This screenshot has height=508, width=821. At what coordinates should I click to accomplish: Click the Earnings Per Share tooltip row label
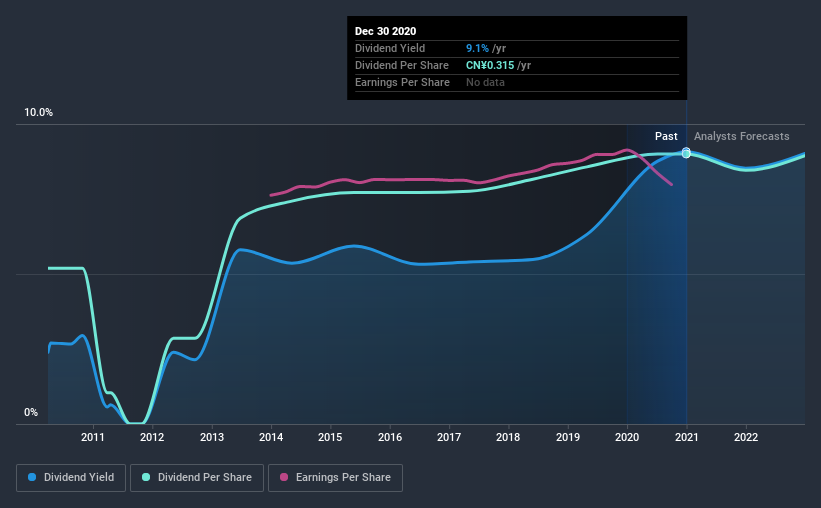402,82
